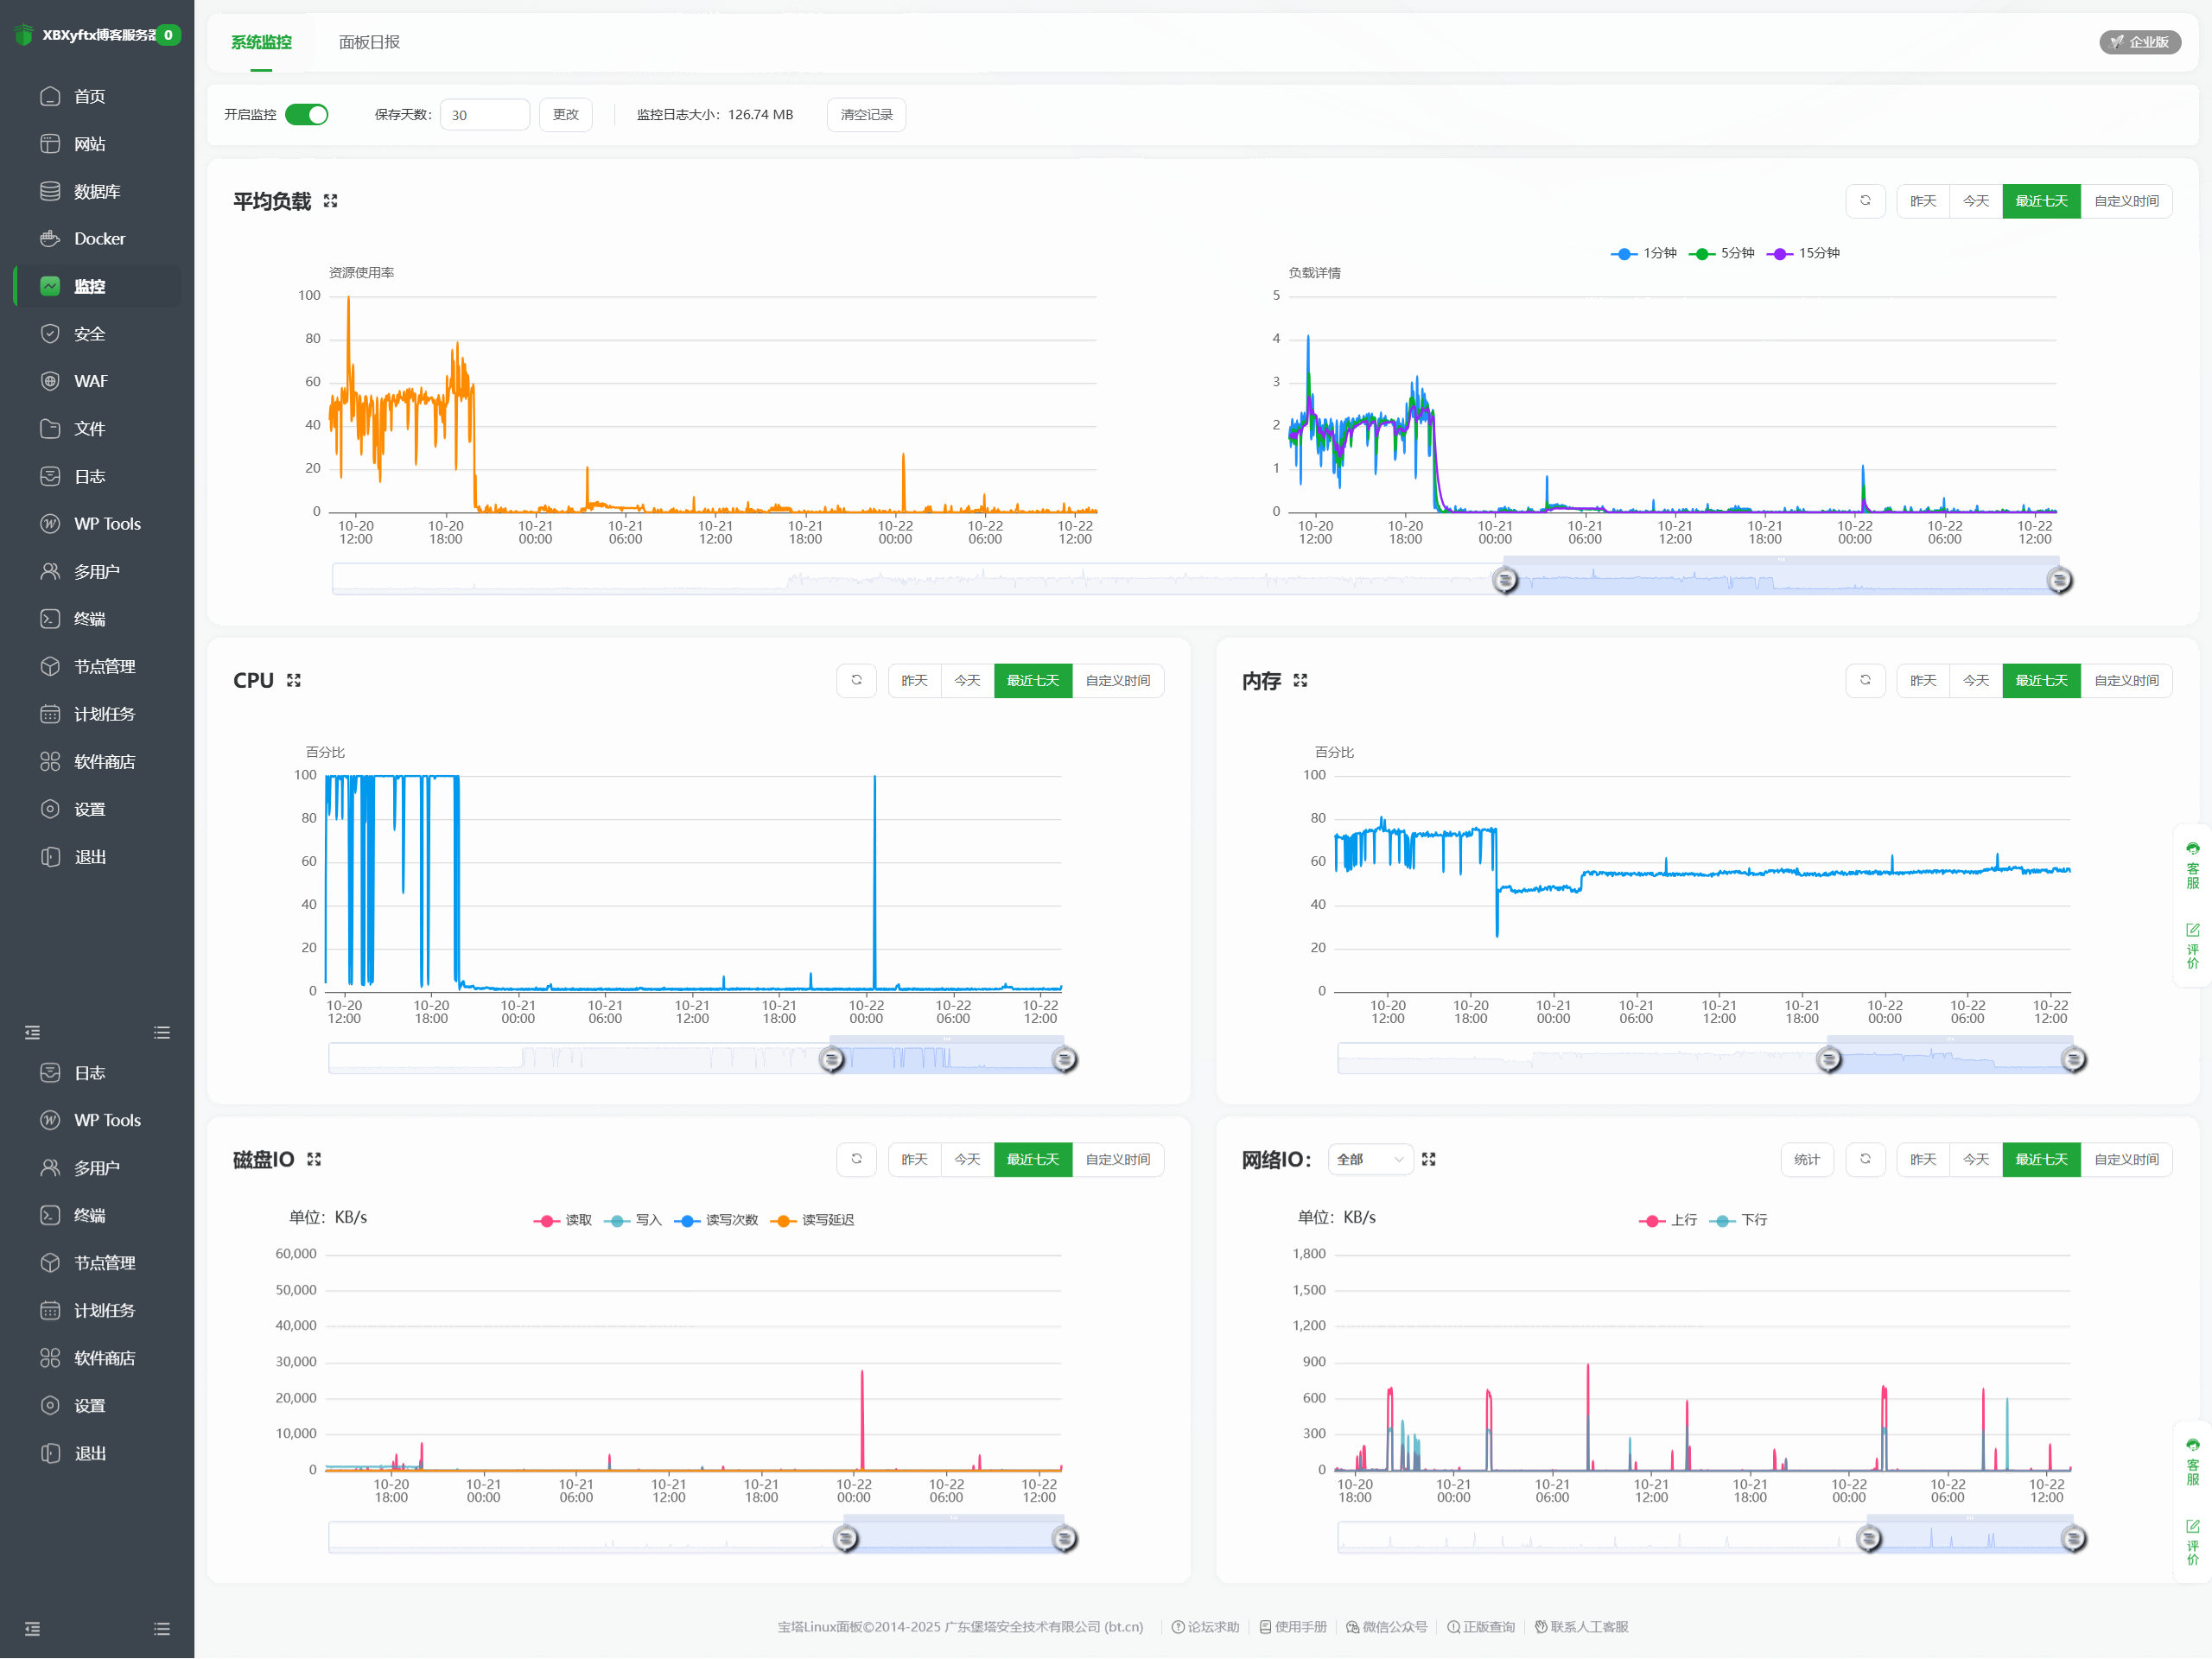Open WAF in the sidebar
The image size is (2212, 1659).
click(90, 381)
